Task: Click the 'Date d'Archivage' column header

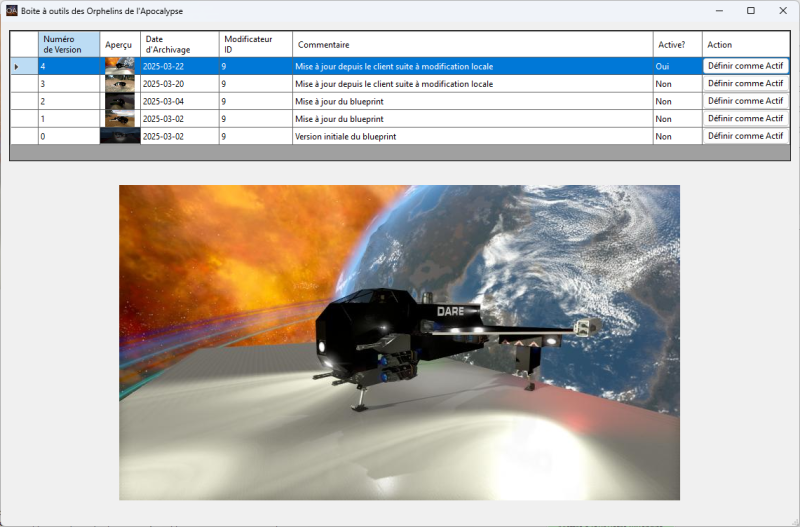Action: (x=179, y=44)
